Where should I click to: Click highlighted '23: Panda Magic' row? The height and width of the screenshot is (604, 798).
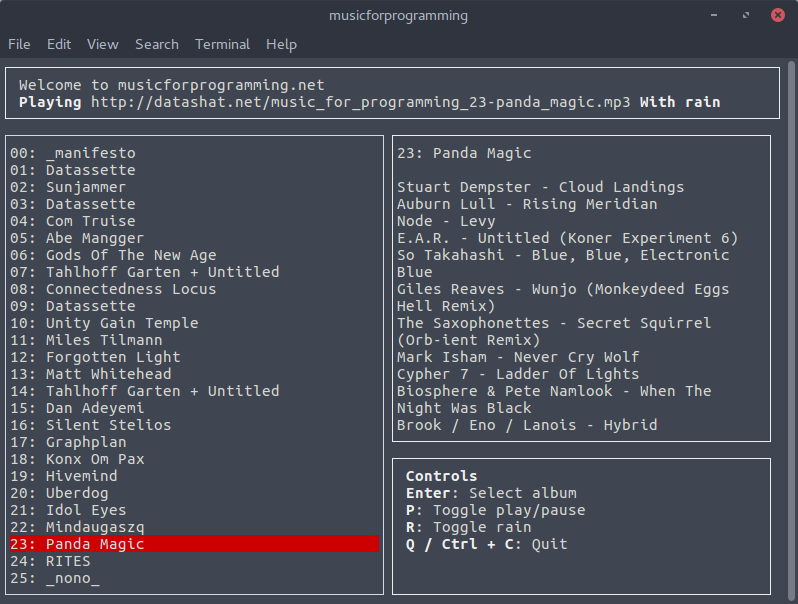194,544
